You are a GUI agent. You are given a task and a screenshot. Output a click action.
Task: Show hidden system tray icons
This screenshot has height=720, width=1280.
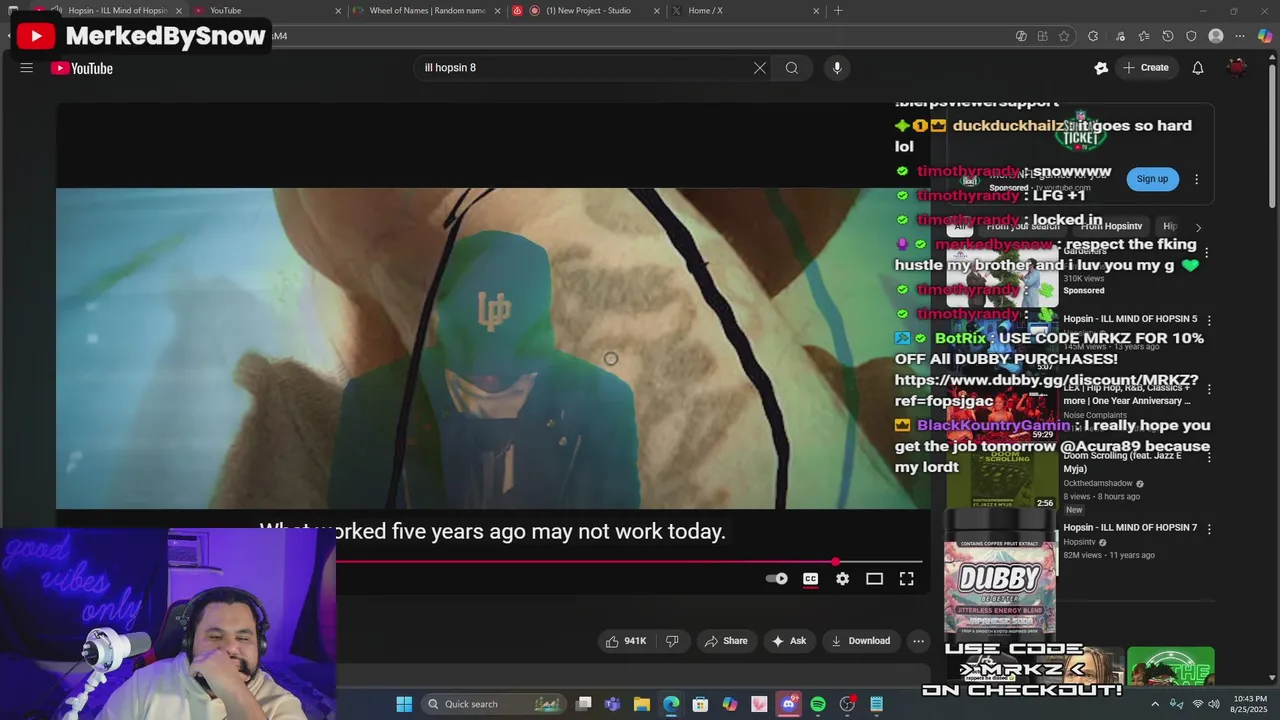(x=1155, y=704)
